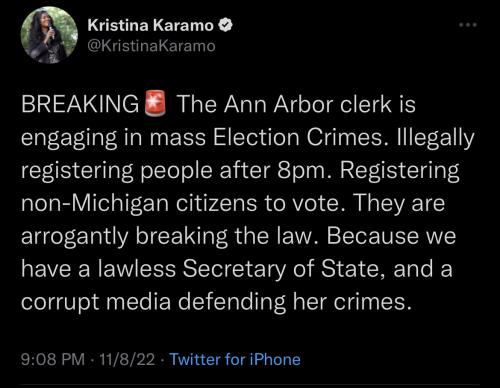Click the red siren emoji
The height and width of the screenshot is (388, 500).
point(155,103)
